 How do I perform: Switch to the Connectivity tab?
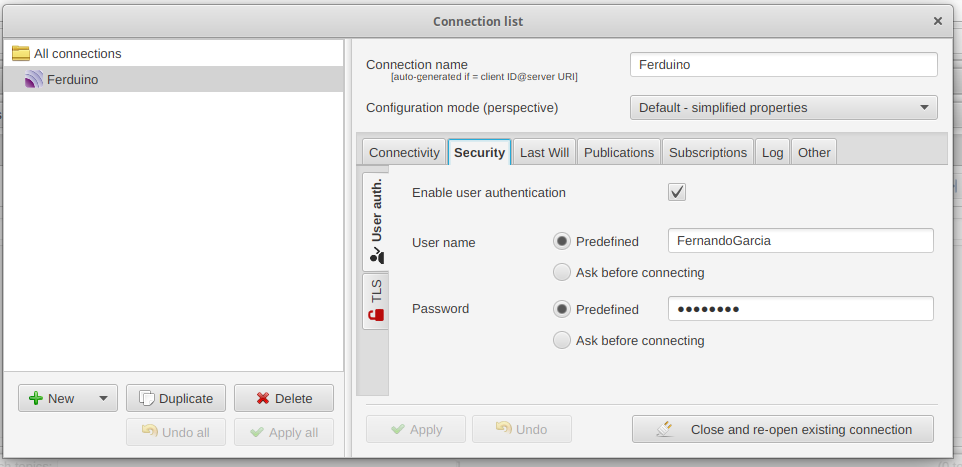pyautogui.click(x=404, y=152)
